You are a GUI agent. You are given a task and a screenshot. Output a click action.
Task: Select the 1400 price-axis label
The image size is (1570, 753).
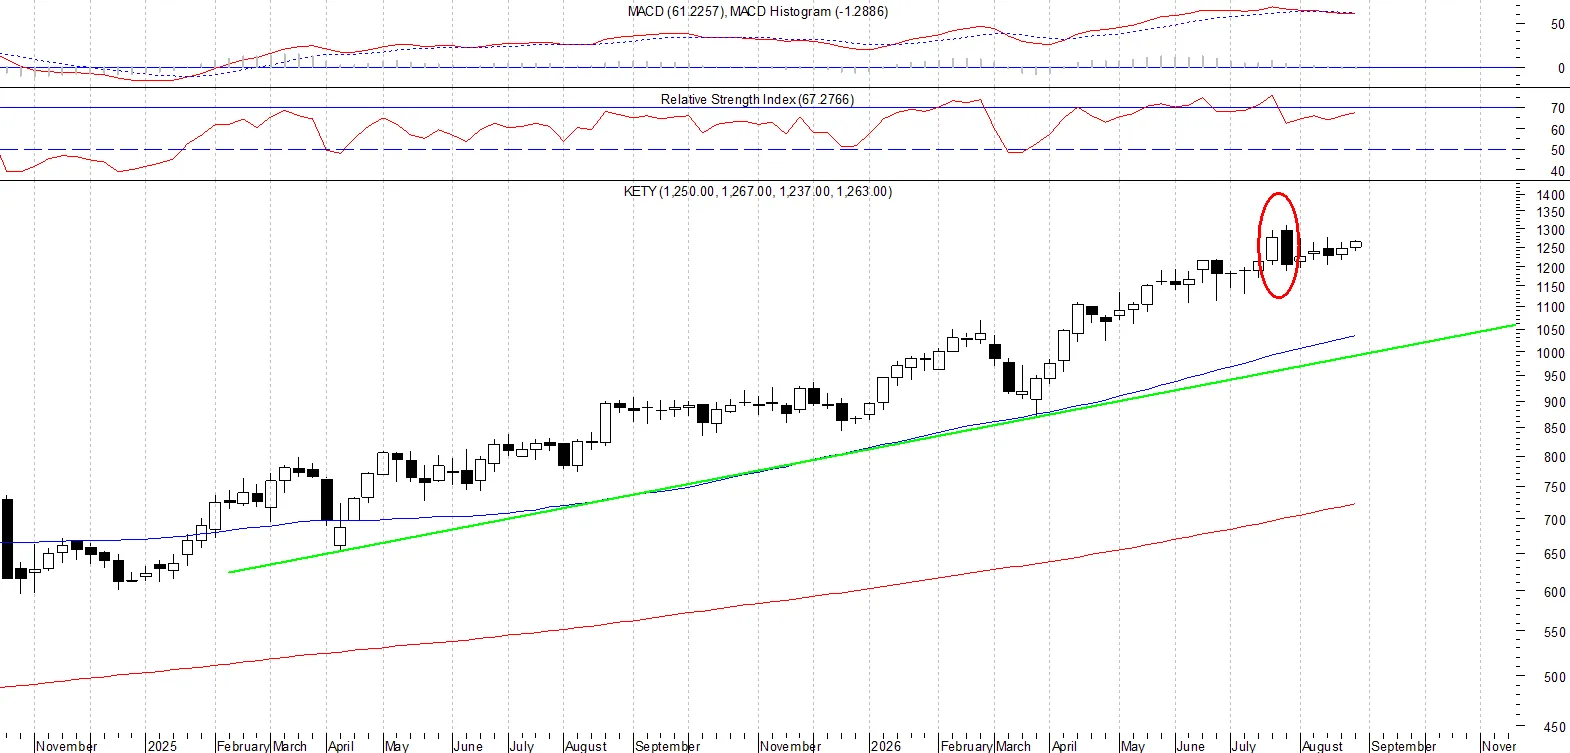click(x=1551, y=196)
